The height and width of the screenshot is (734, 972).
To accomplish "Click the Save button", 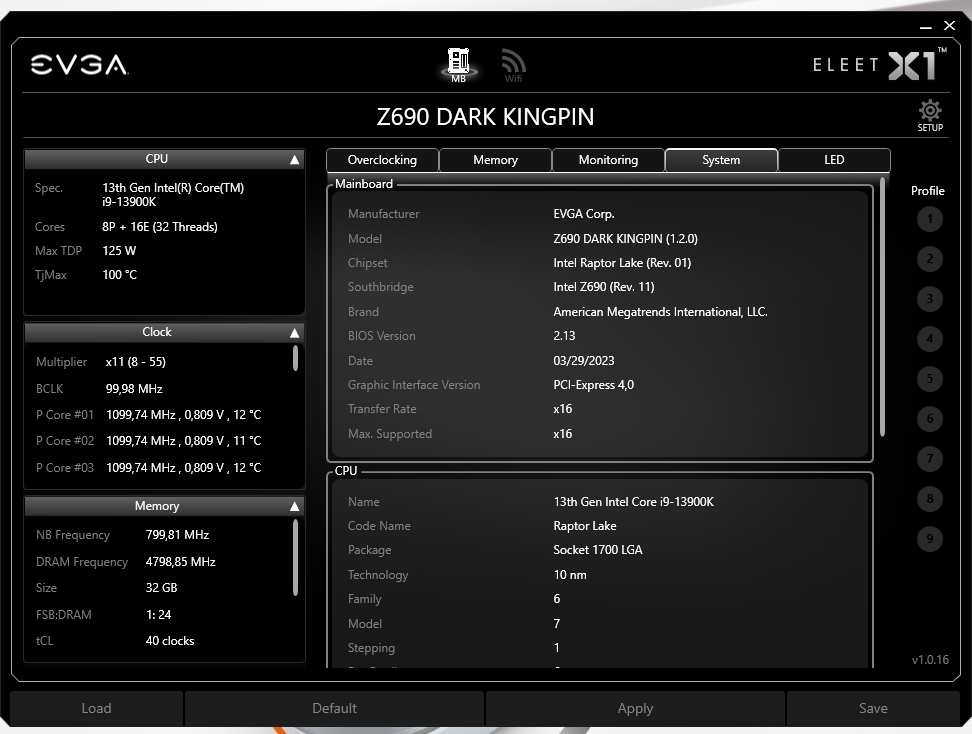I will (873, 708).
